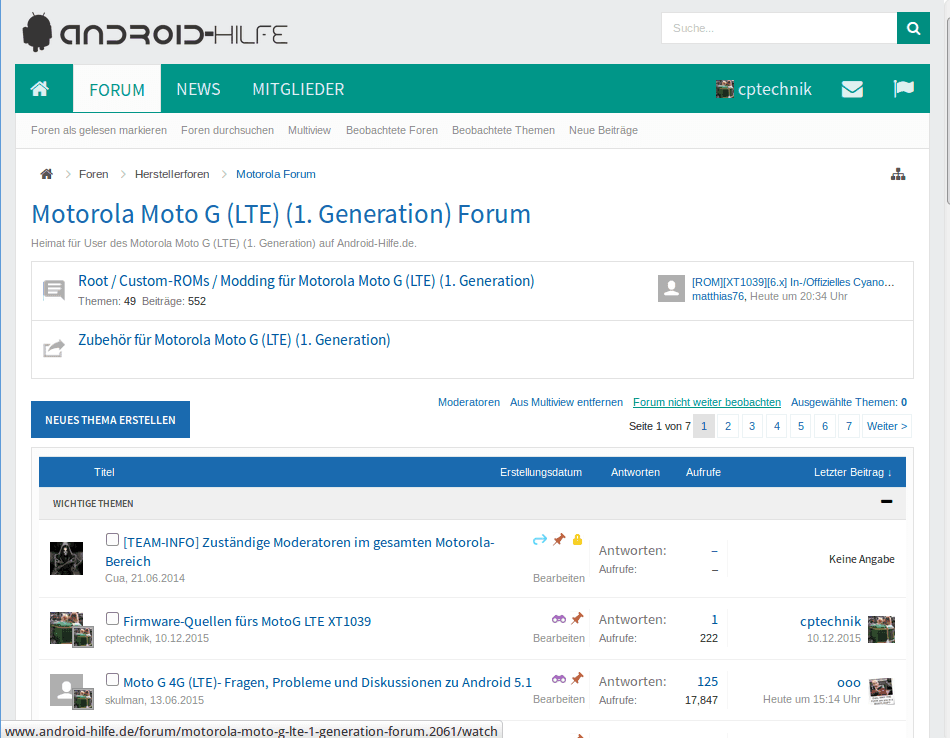Open Neue Beiträge
The width and height of the screenshot is (950, 738).
pyautogui.click(x=603, y=130)
